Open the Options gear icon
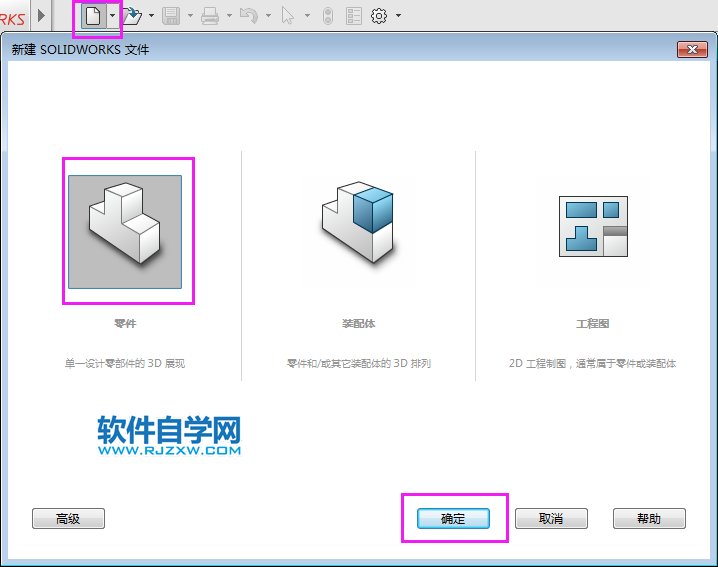The width and height of the screenshot is (718, 567). tap(379, 16)
